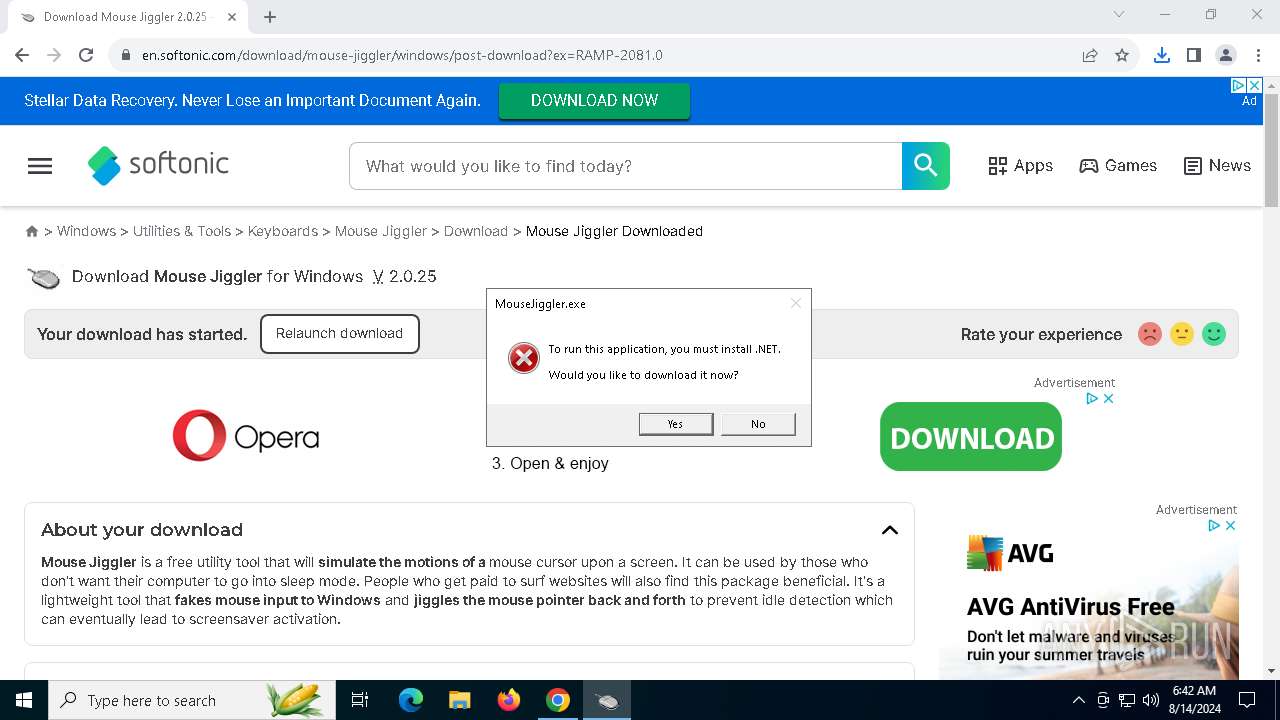The image size is (1280, 720).
Task: Open Chrome downloads icon
Action: point(1162,55)
